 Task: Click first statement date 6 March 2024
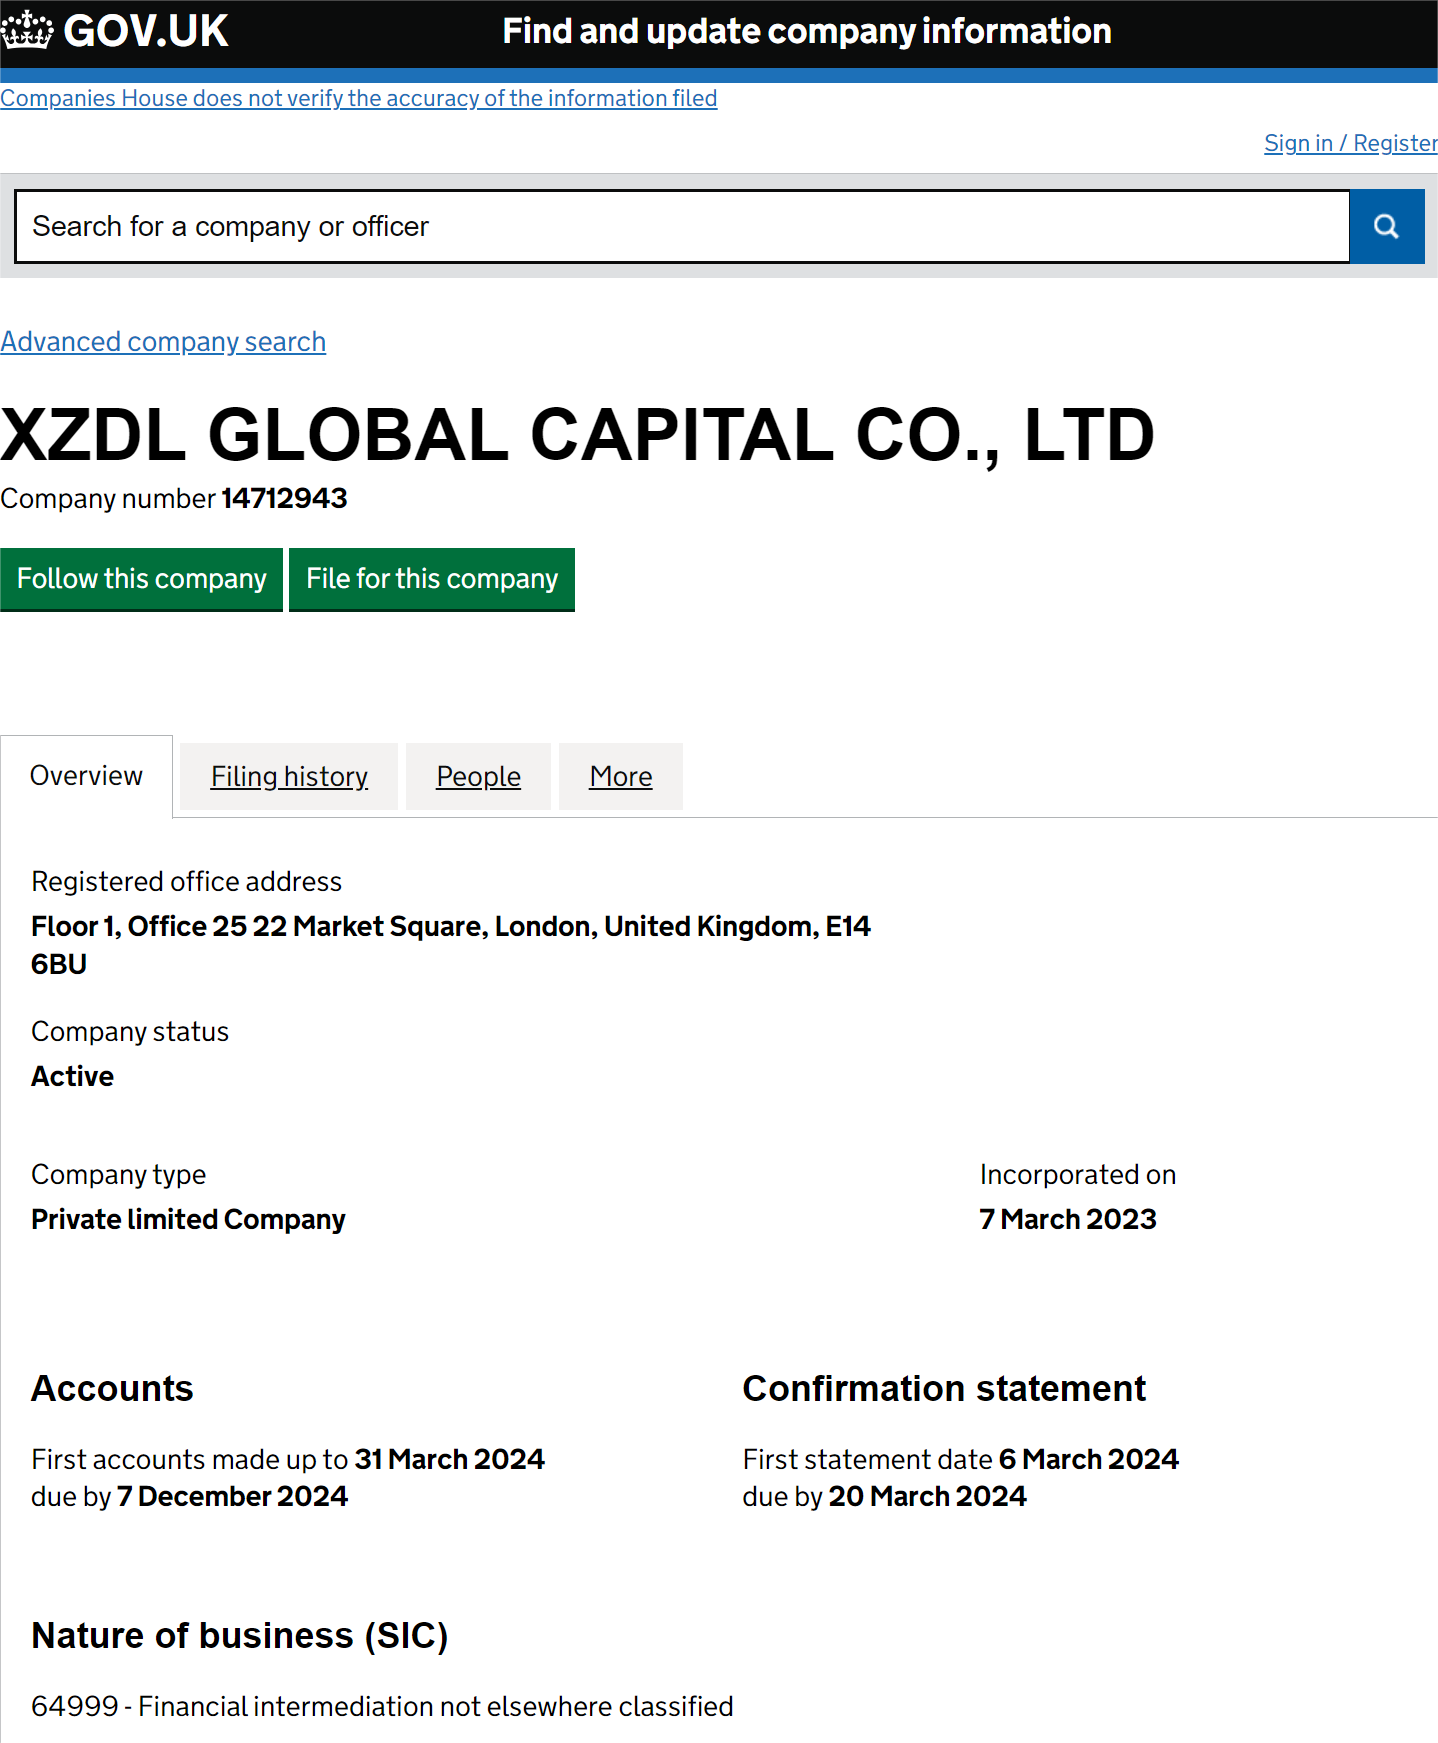click(1089, 1460)
